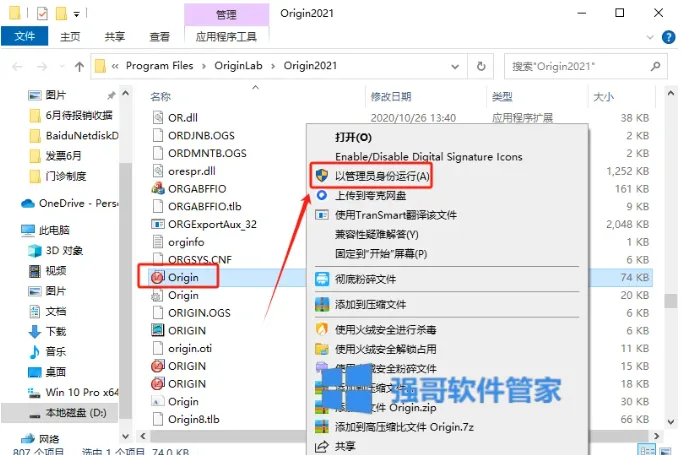Click the admin shield icon in context menu
This screenshot has width=688, height=455.
point(322,176)
